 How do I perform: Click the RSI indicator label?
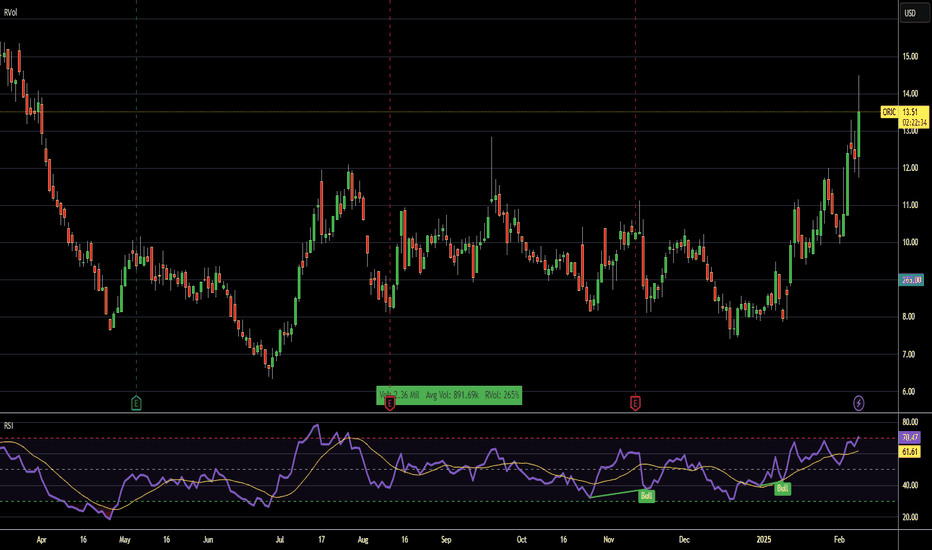point(8,426)
